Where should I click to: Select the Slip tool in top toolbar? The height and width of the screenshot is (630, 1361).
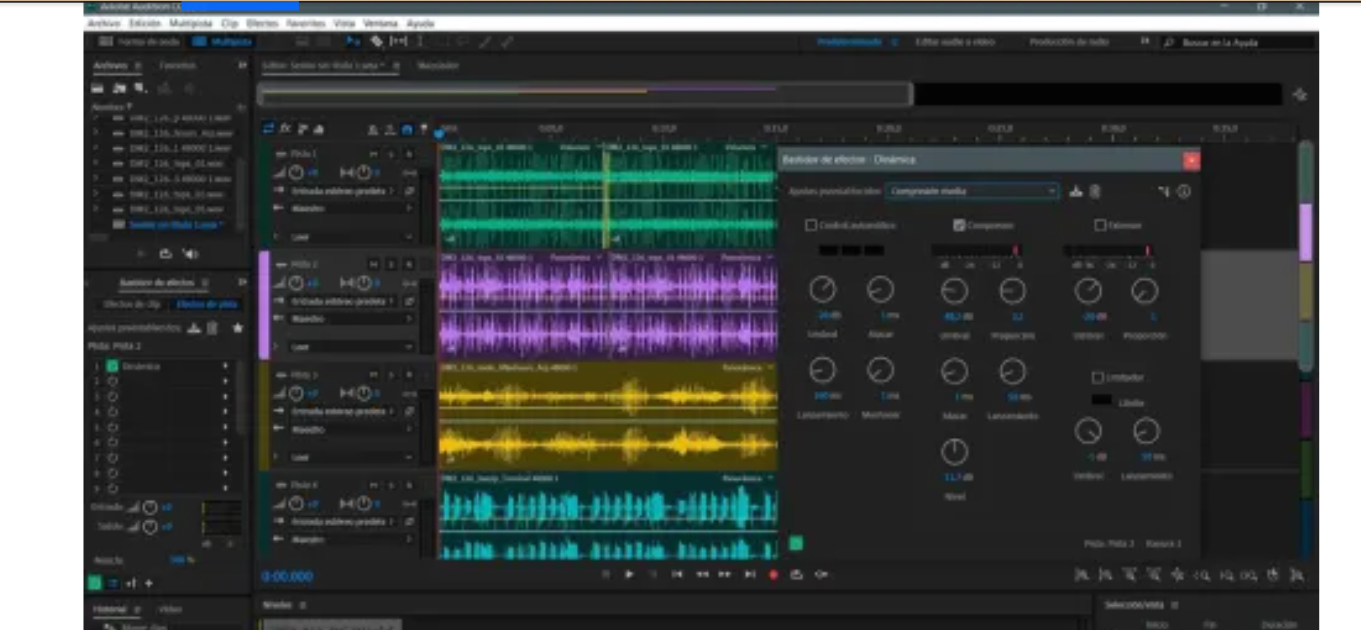(x=398, y=42)
